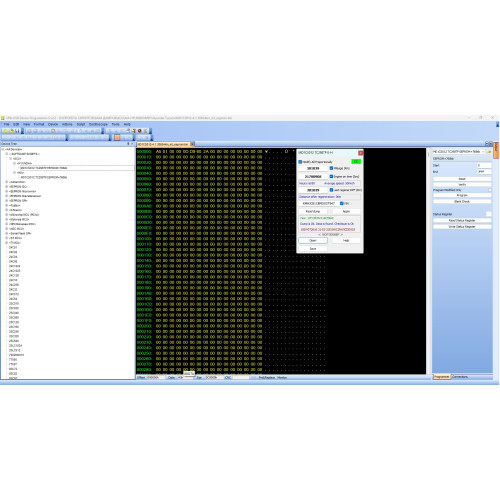Image resolution: width=500 pixels, height=500 pixels.
Task: Click the orange highlighted toolbar button
Action: (x=117, y=137)
